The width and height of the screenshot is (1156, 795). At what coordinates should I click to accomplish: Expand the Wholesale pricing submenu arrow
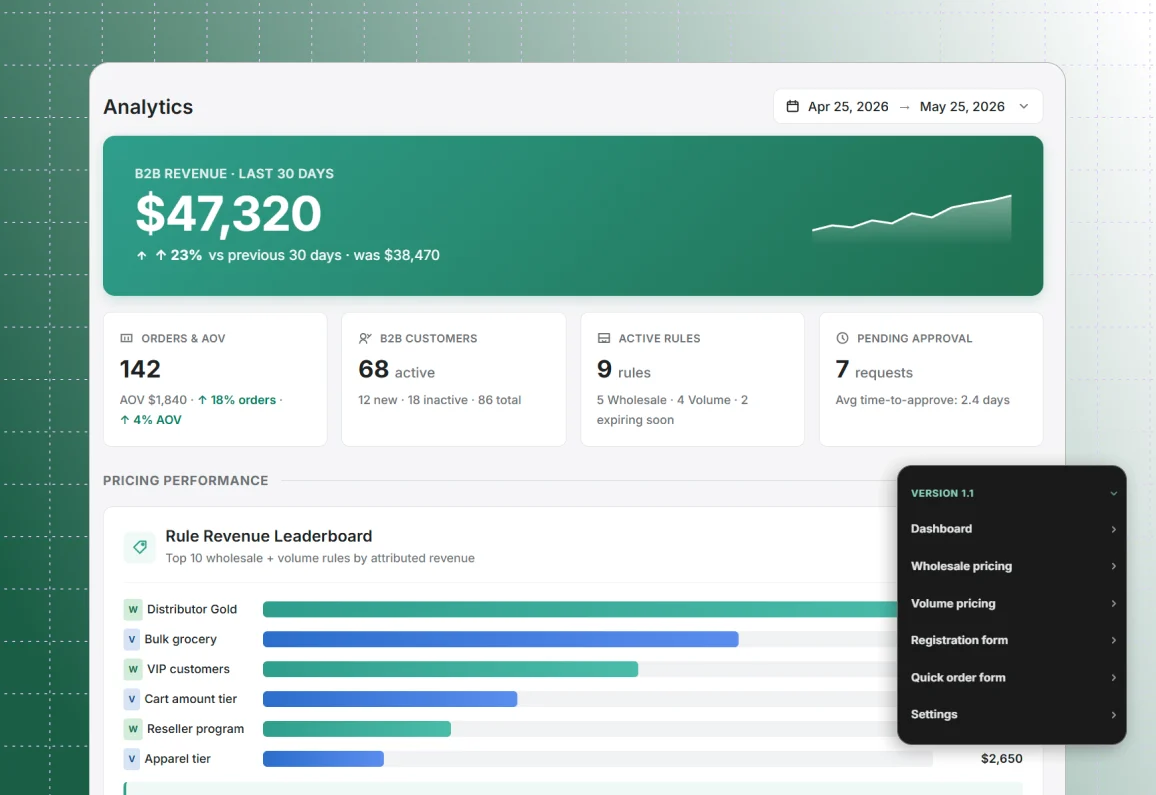click(1113, 566)
